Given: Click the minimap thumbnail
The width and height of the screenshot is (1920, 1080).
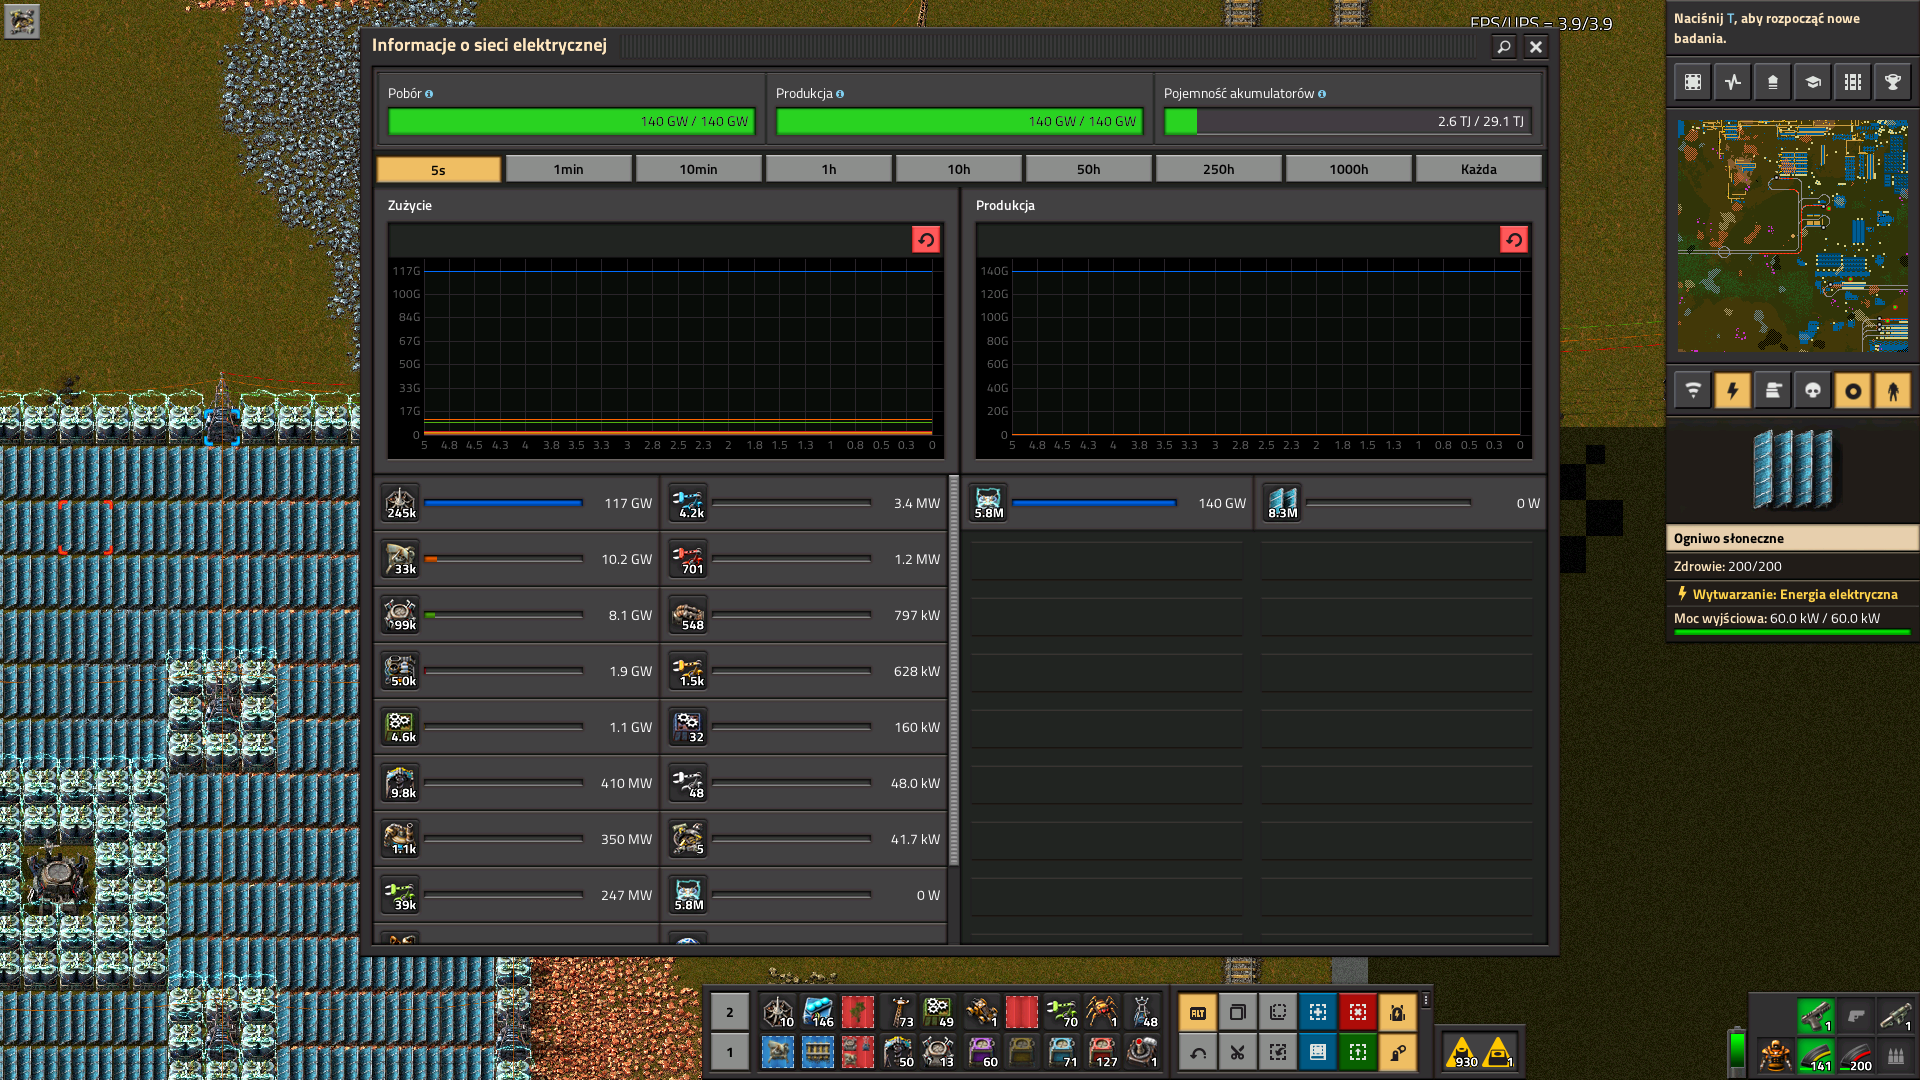Looking at the screenshot, I should [1792, 236].
